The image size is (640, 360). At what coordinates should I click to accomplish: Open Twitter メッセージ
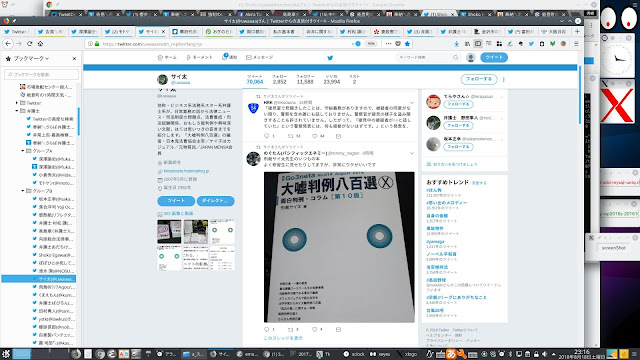(260, 58)
